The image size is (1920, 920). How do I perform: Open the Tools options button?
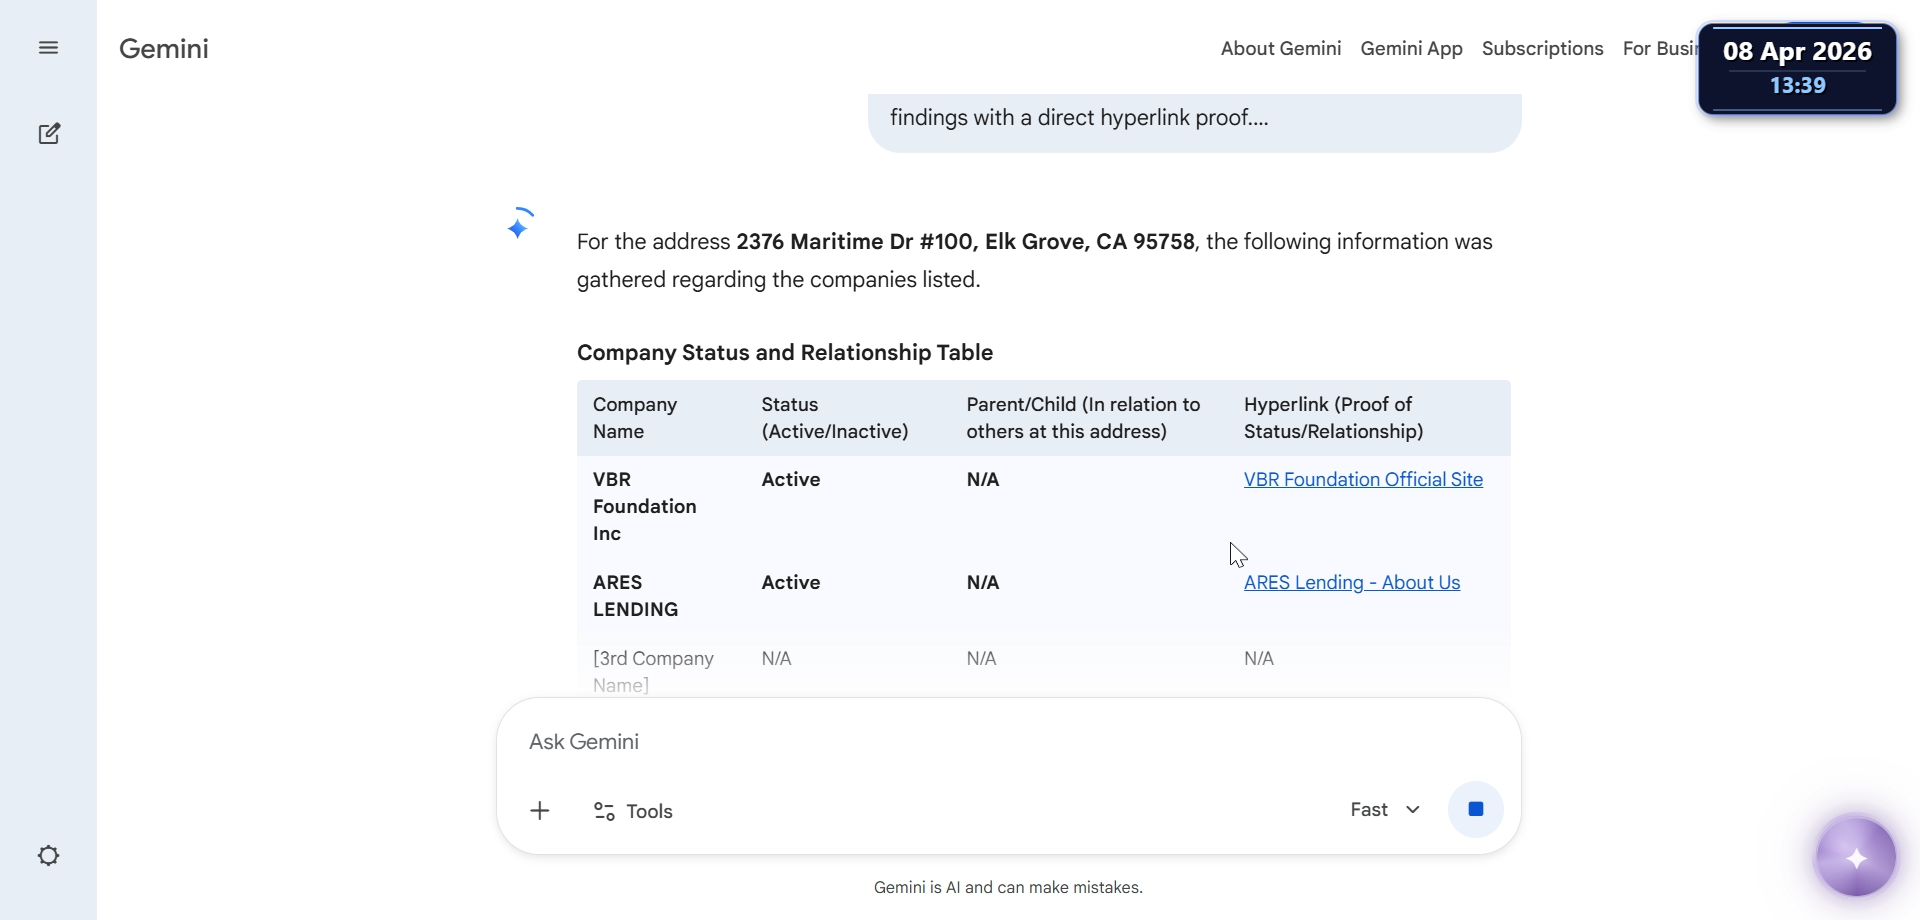tap(633, 811)
